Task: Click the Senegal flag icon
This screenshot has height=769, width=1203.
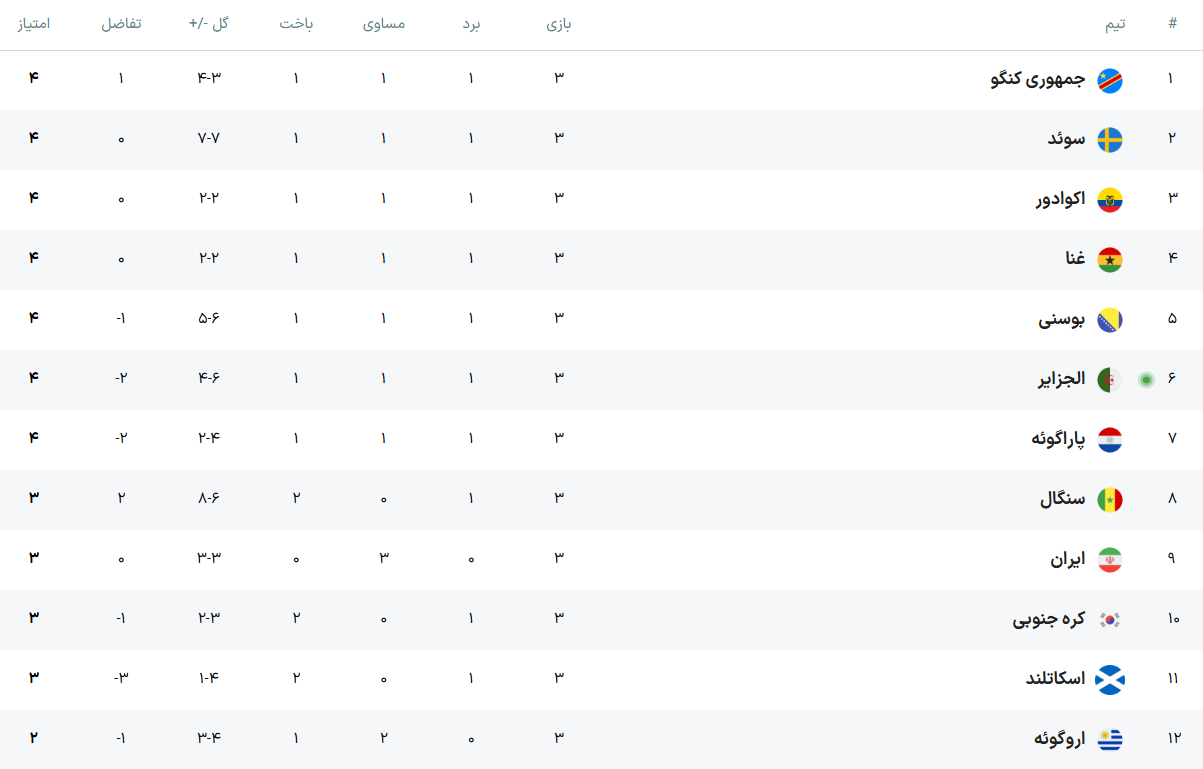Action: [1110, 500]
